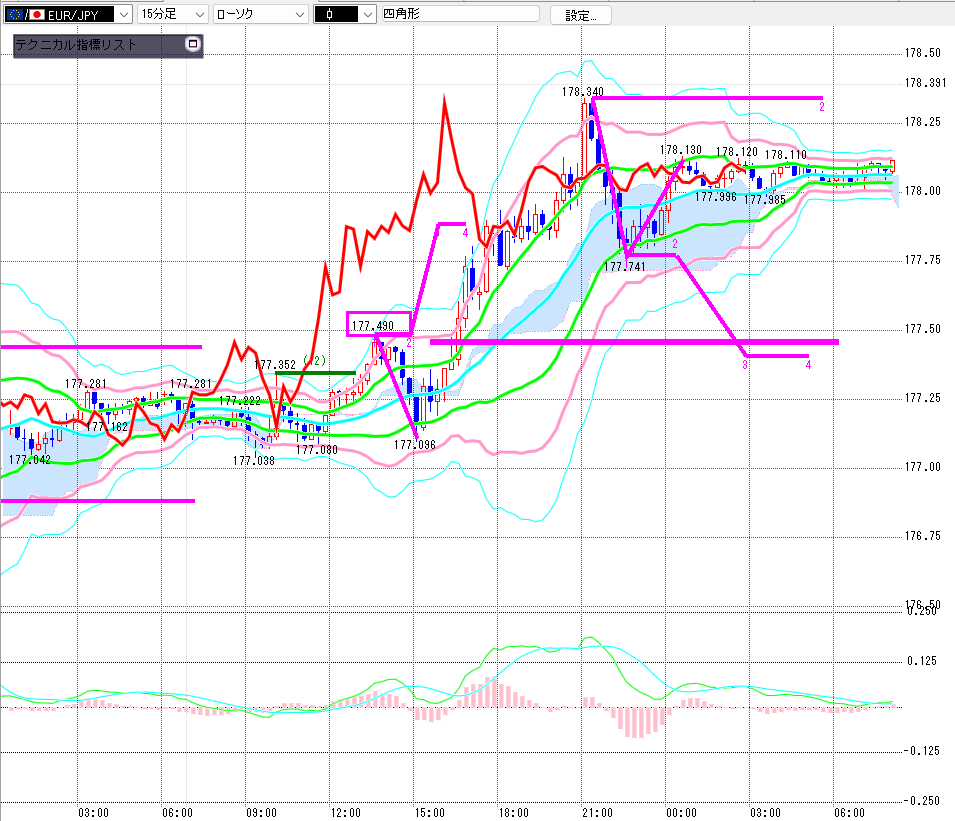Click the 178.25 price axis value
Viewport: 955px width, 821px height.
click(x=923, y=122)
